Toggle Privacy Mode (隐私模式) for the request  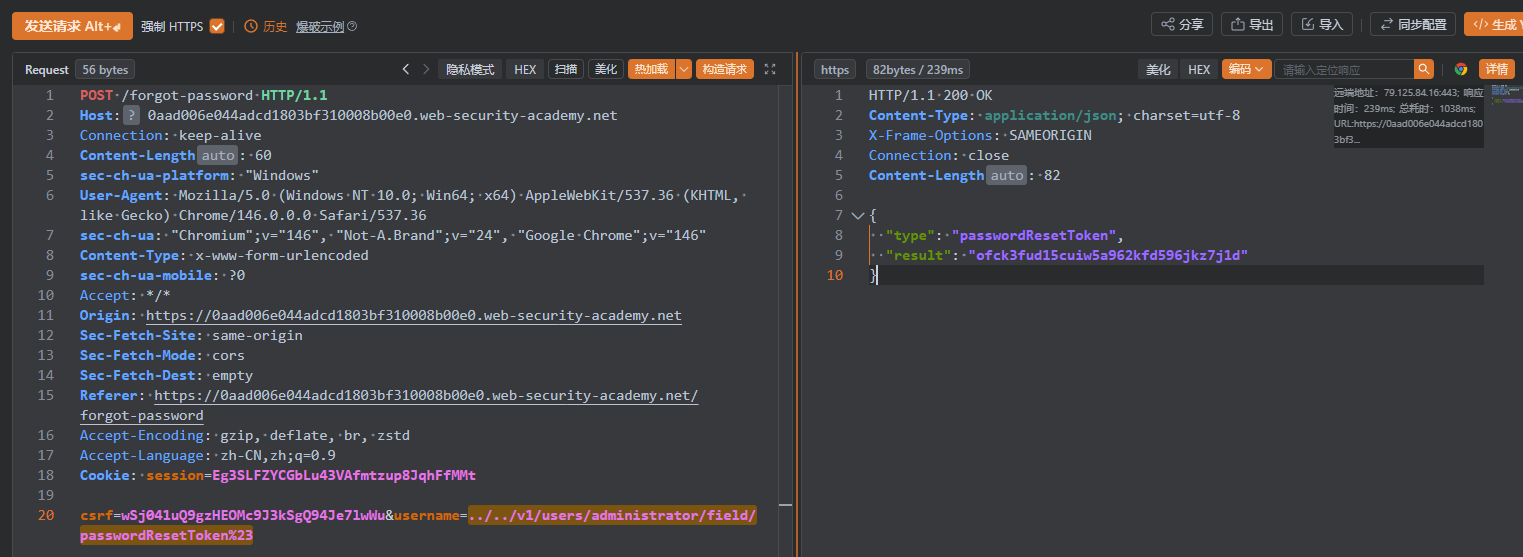click(x=470, y=69)
